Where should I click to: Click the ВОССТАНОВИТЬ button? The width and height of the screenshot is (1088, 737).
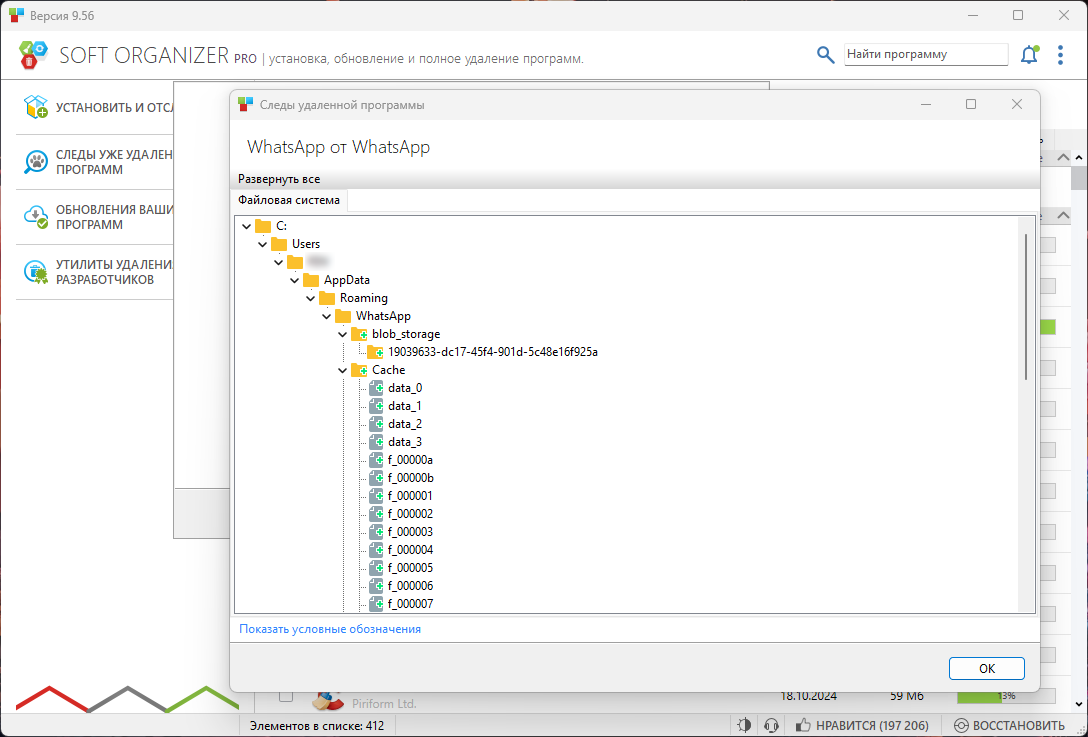(x=1009, y=725)
